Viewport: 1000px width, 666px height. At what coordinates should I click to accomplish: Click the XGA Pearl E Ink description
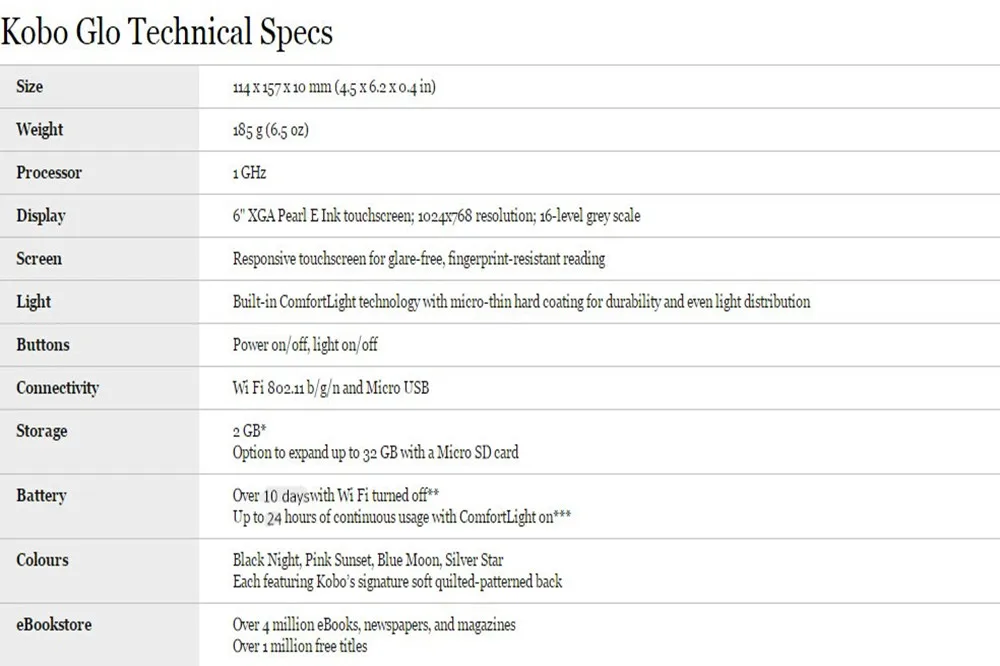[436, 216]
